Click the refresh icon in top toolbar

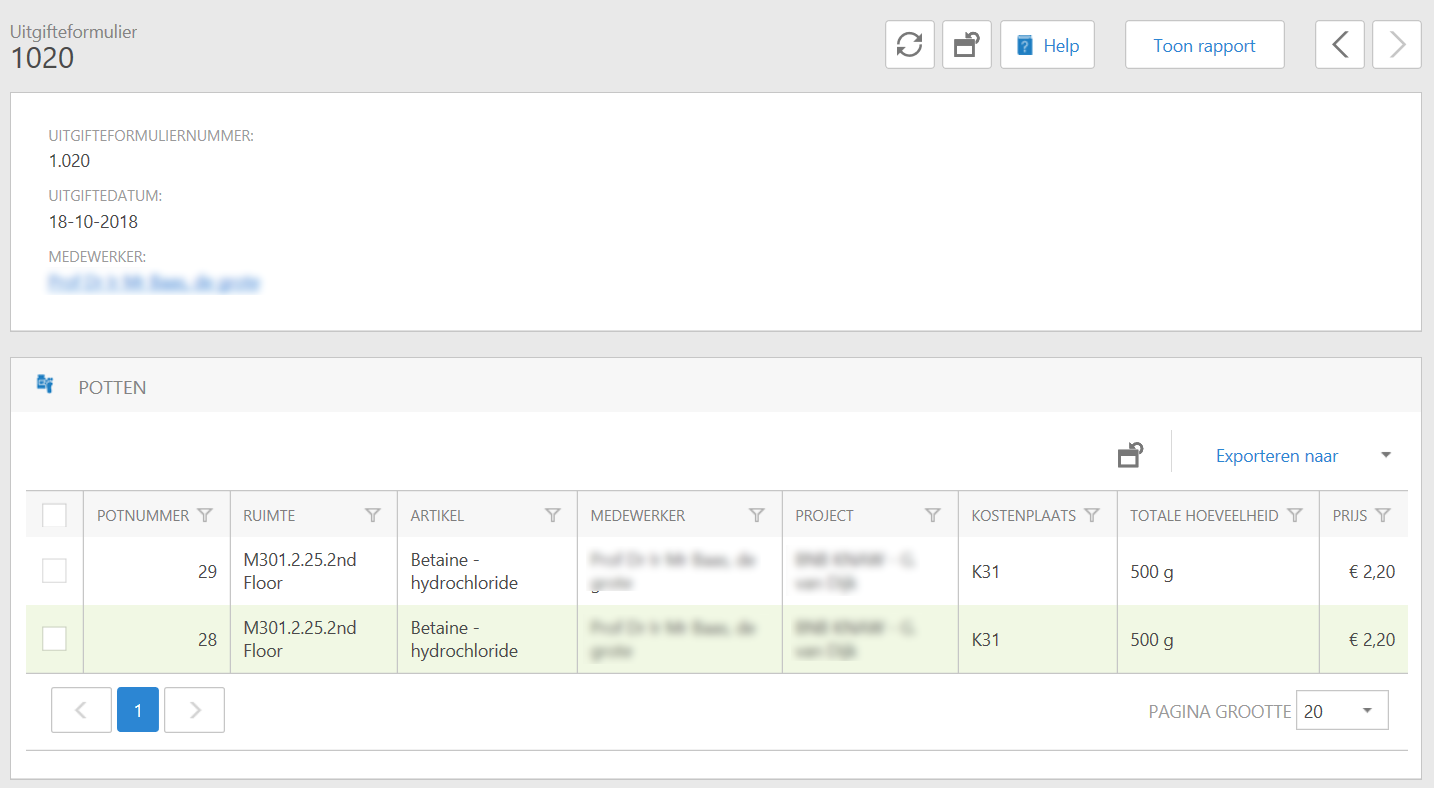[x=909, y=45]
